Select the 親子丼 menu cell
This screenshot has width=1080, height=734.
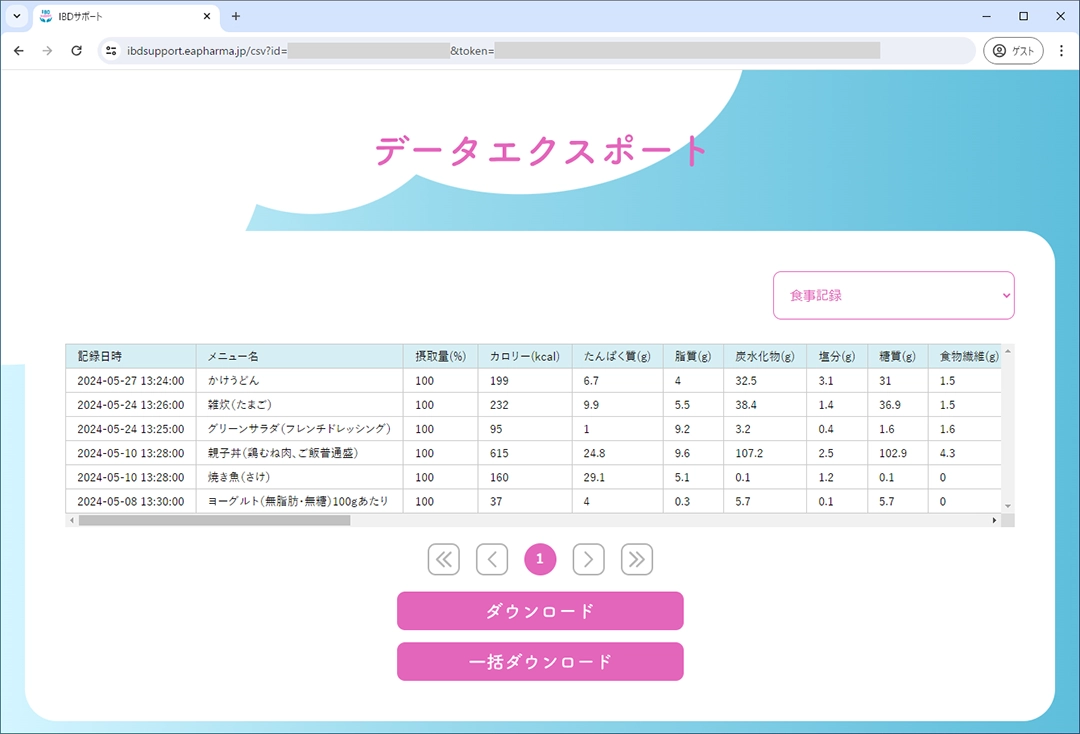tap(300, 453)
